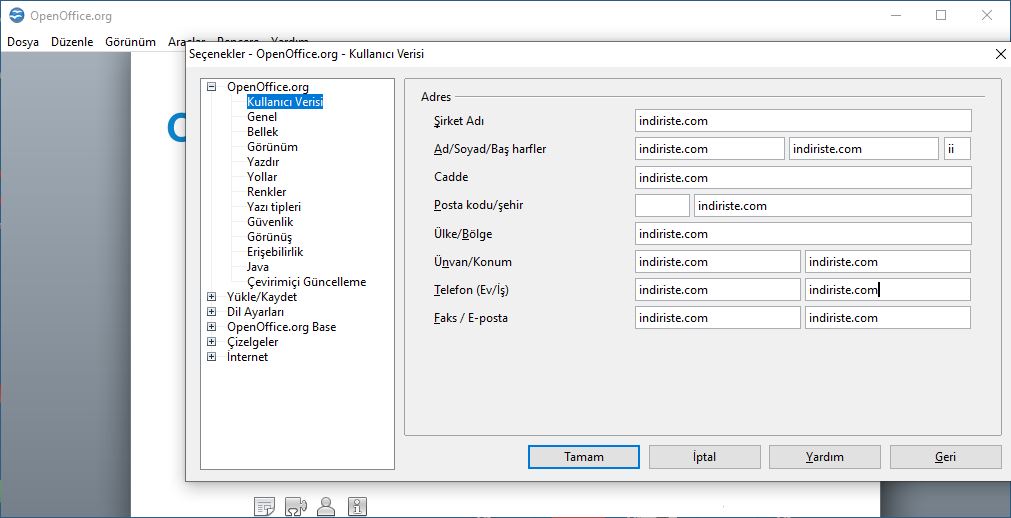Screen dimensions: 1011x518
Task: Open the Düzenle menu
Action: coord(72,42)
